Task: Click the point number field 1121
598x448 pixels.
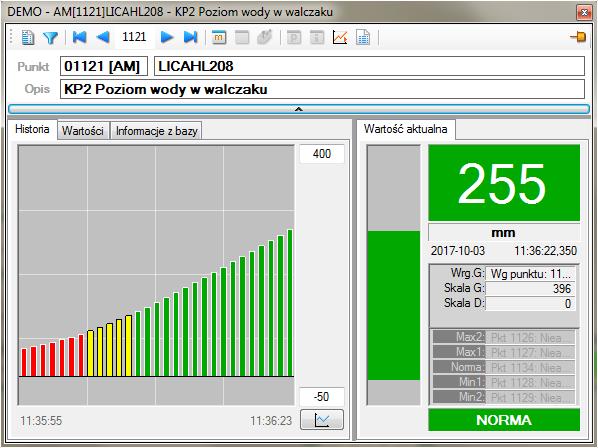Action: coord(134,37)
